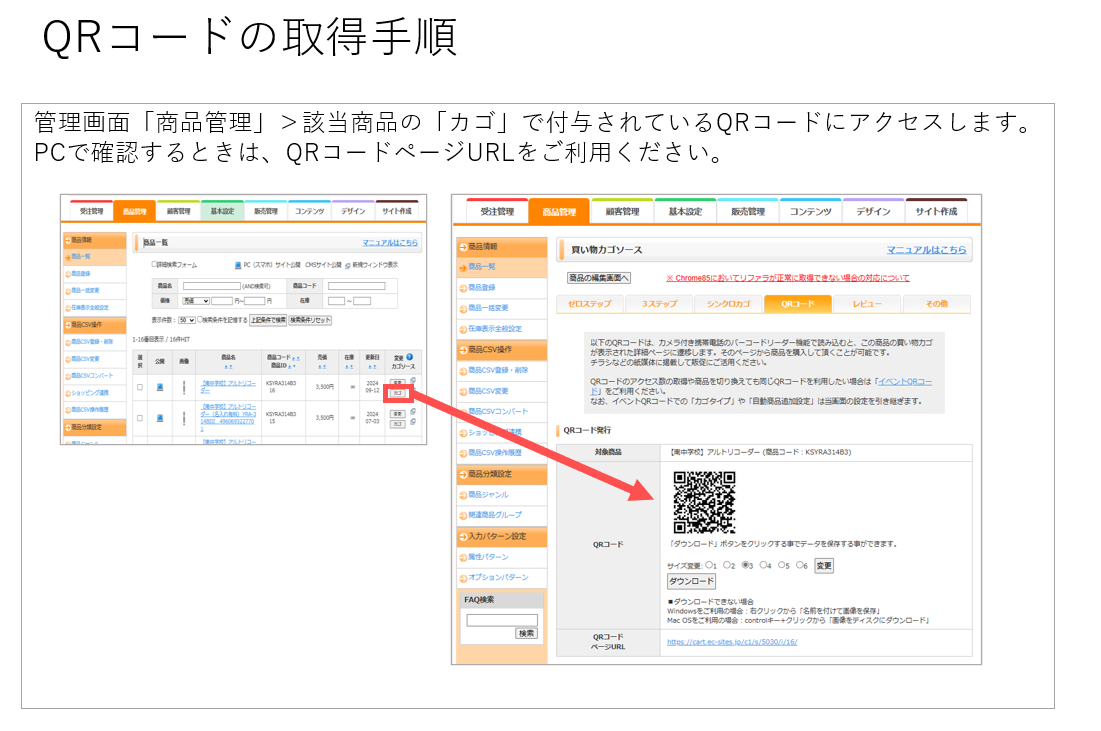This screenshot has width=1101, height=731.
Task: Select the QRコード cart source tab
Action: pos(798,304)
